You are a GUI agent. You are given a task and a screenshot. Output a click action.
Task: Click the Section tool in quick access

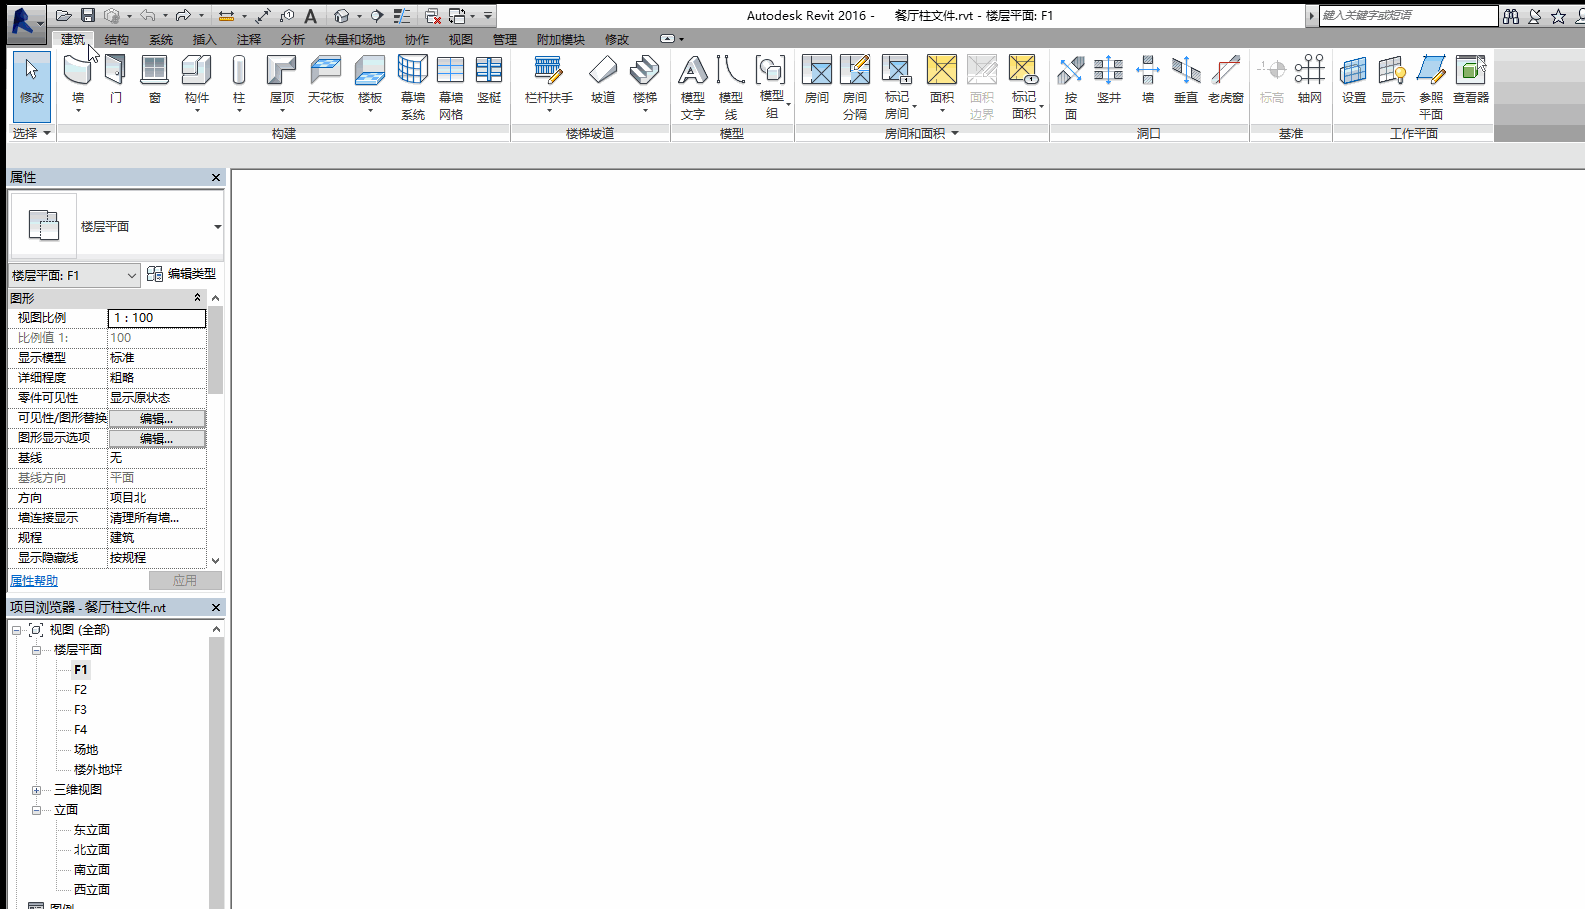point(377,16)
